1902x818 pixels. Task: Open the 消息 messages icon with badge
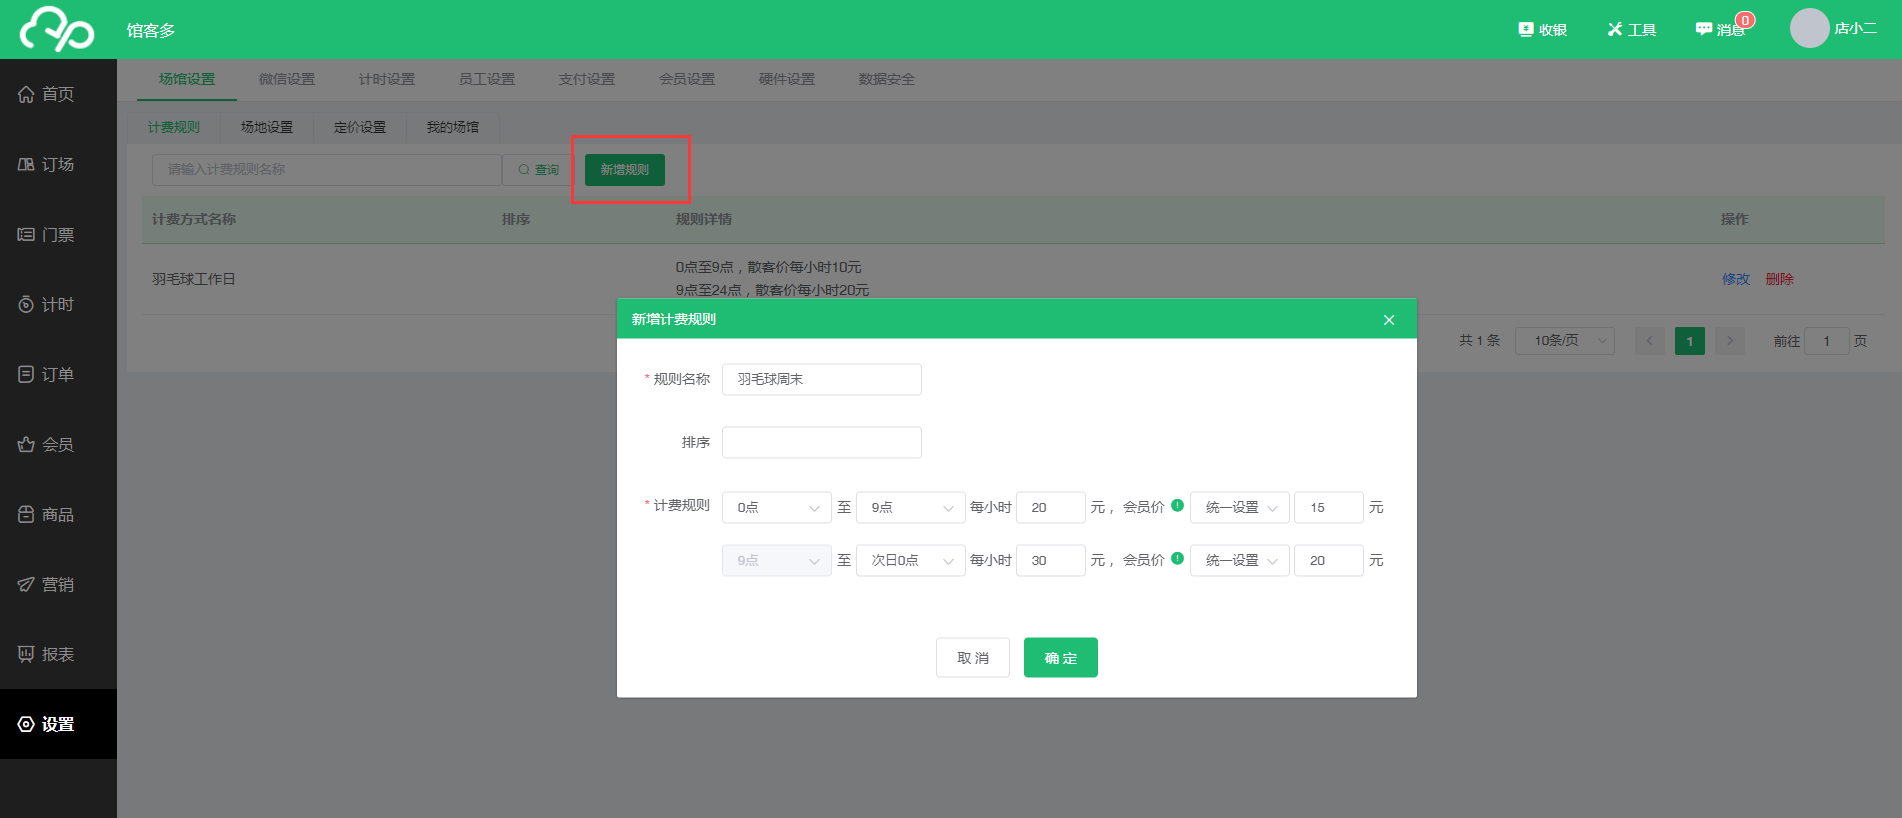tap(1704, 29)
